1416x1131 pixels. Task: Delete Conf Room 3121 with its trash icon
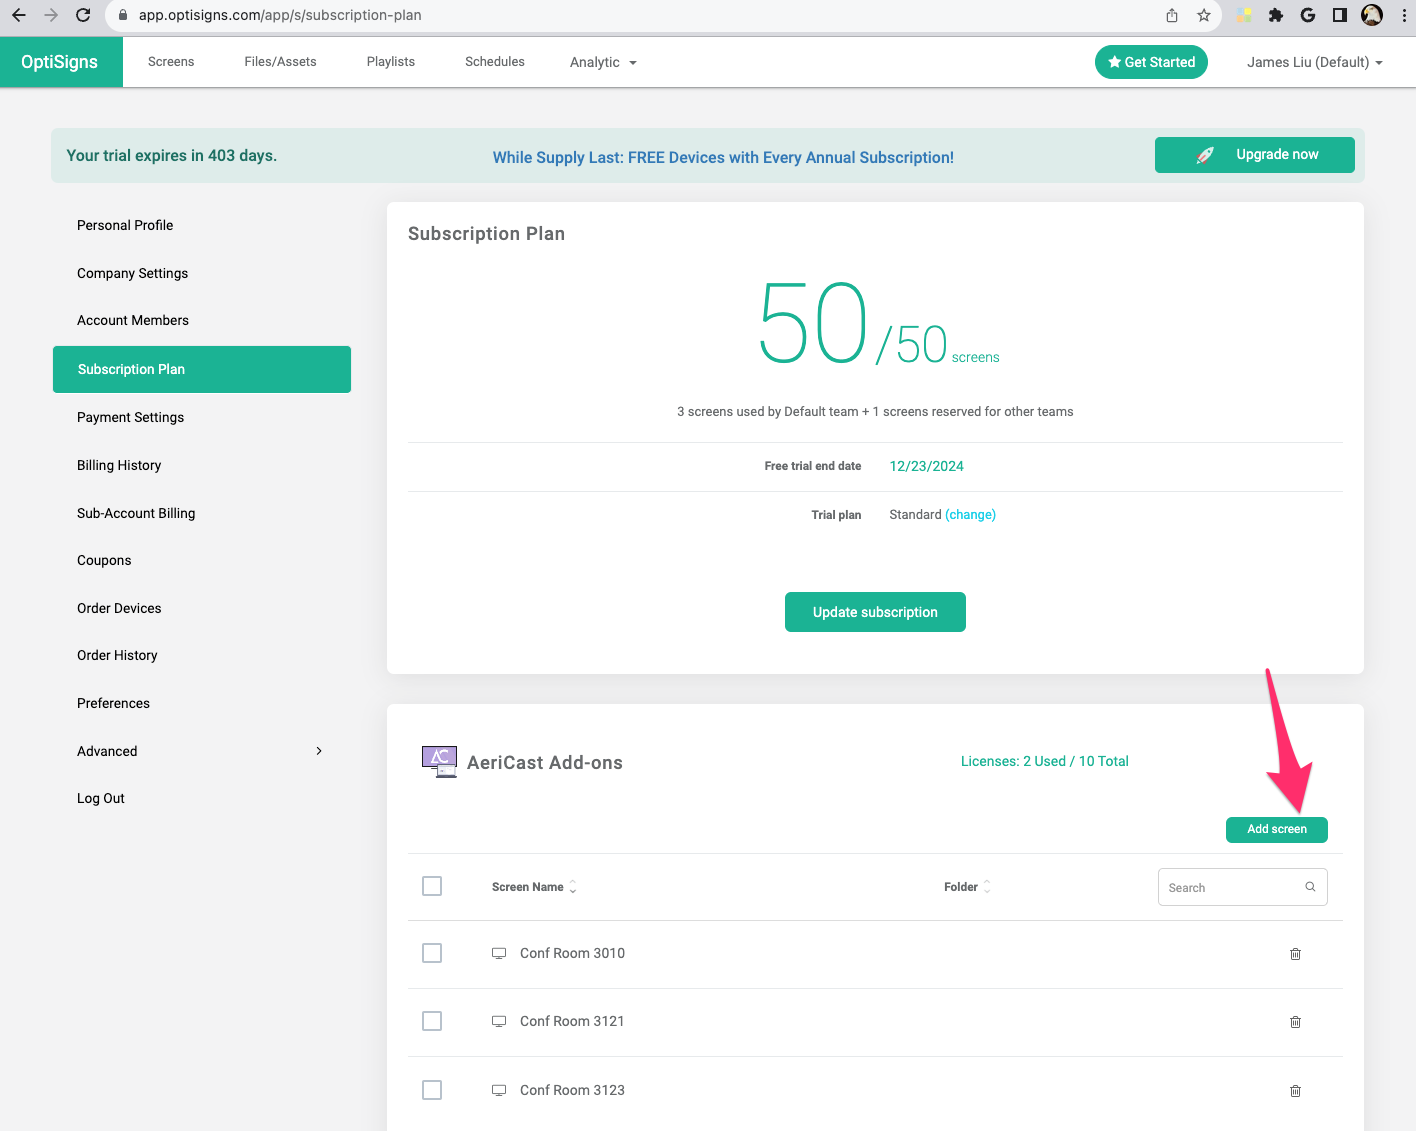point(1295,1022)
